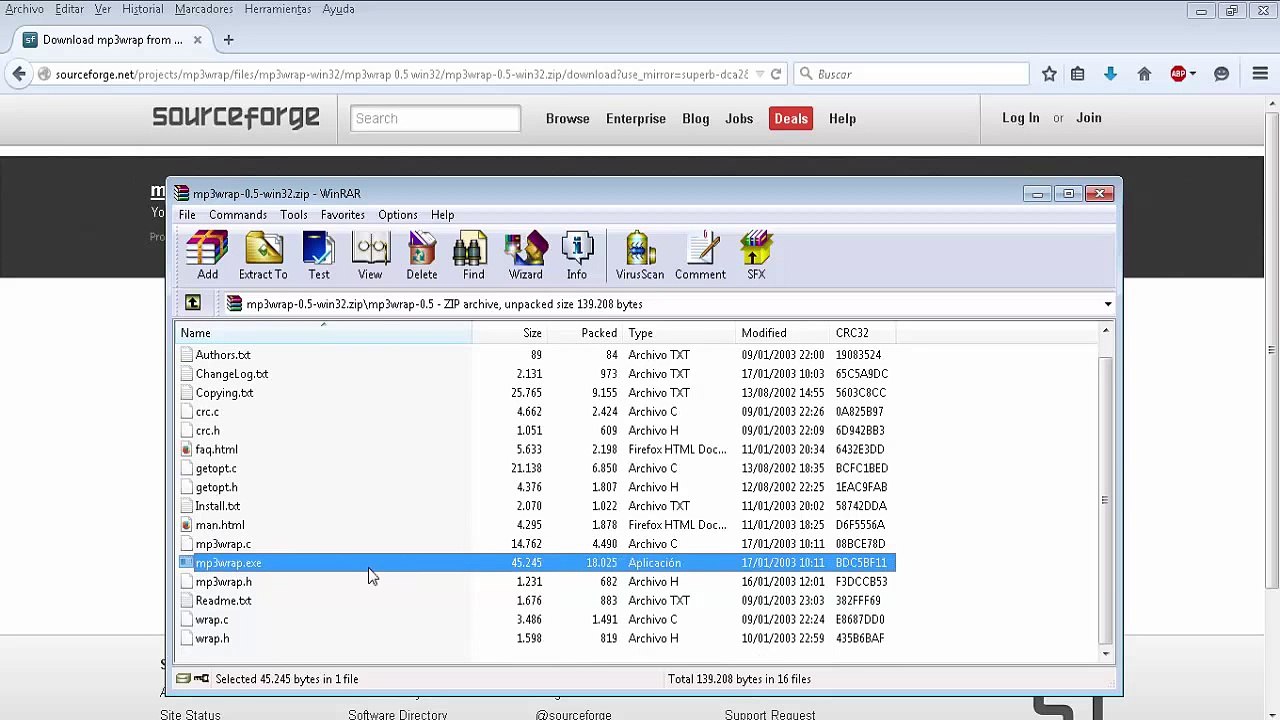Reload the page in Firefox
The height and width of the screenshot is (720, 1280).
(x=775, y=74)
